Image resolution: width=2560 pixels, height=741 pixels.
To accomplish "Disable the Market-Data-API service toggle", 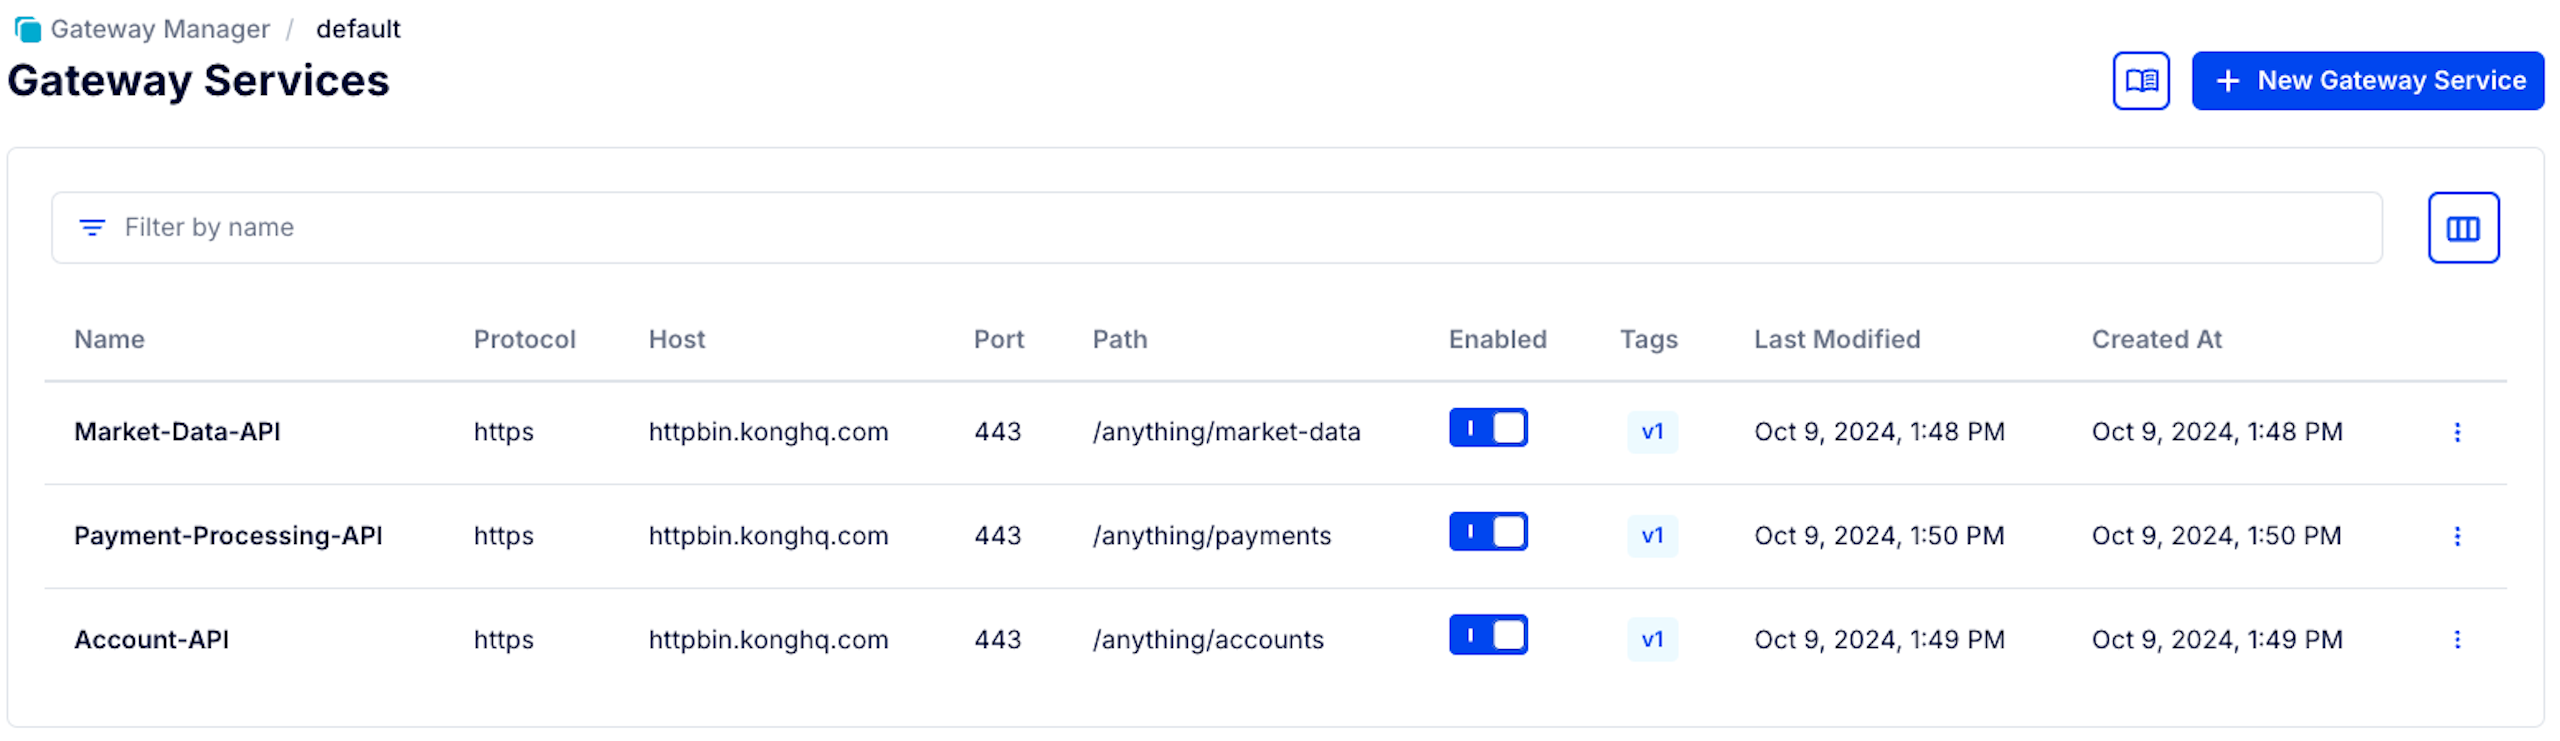I will click(x=1487, y=429).
